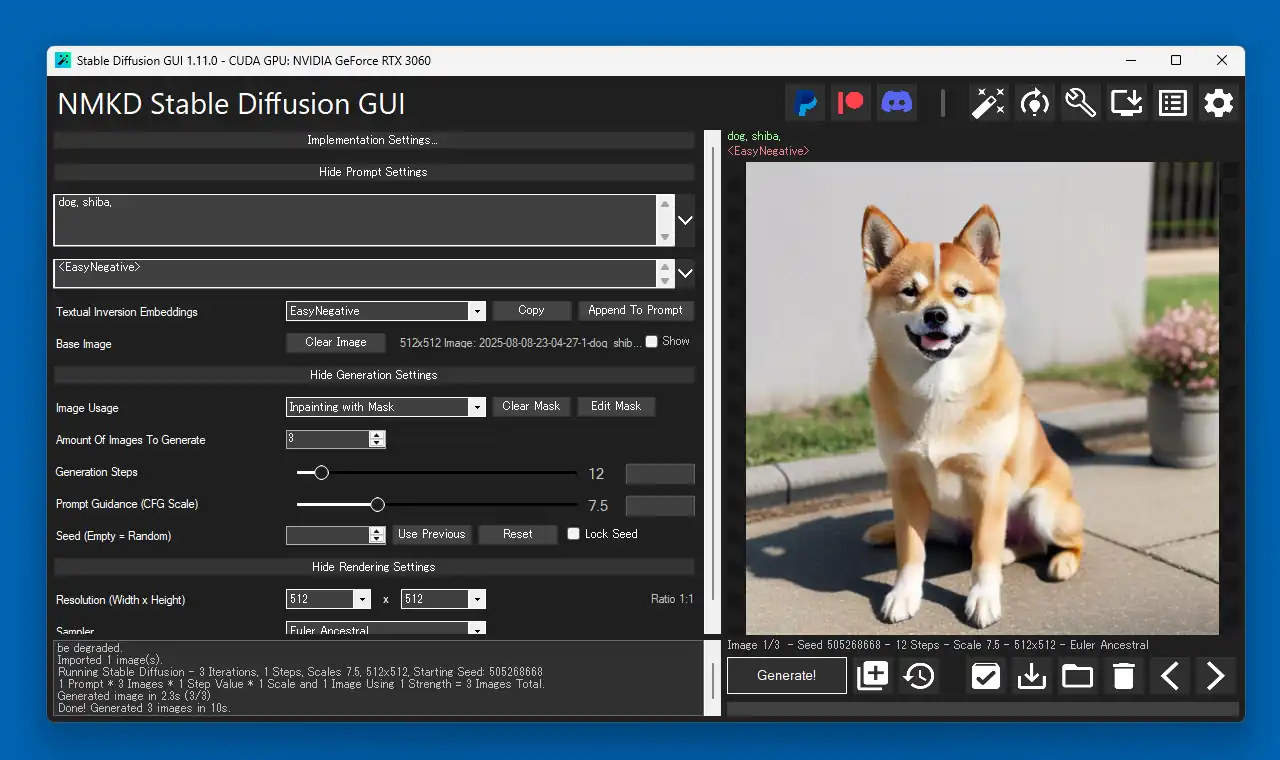This screenshot has height=760, width=1280.
Task: Enable the Lock Seed checkbox
Action: point(574,534)
